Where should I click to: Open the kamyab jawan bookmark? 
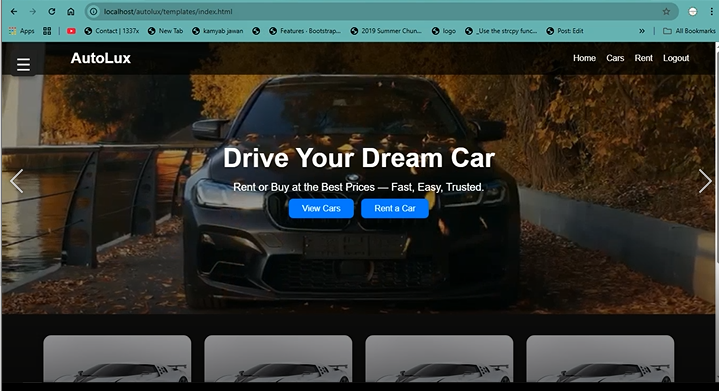pyautogui.click(x=218, y=31)
